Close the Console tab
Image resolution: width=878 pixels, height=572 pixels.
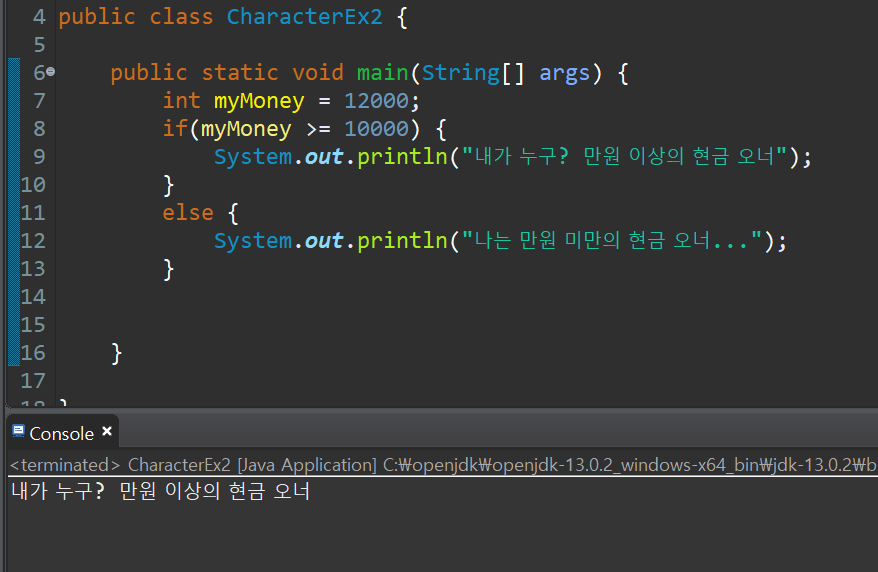pos(107,432)
